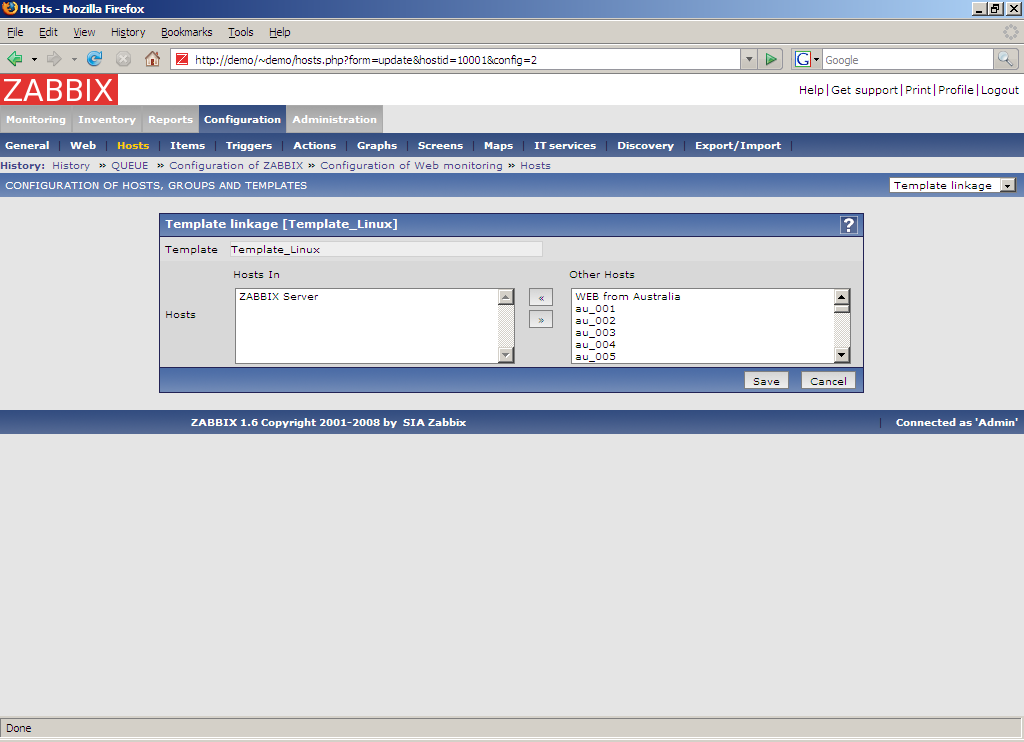
Task: Click the Get support link
Action: click(864, 90)
